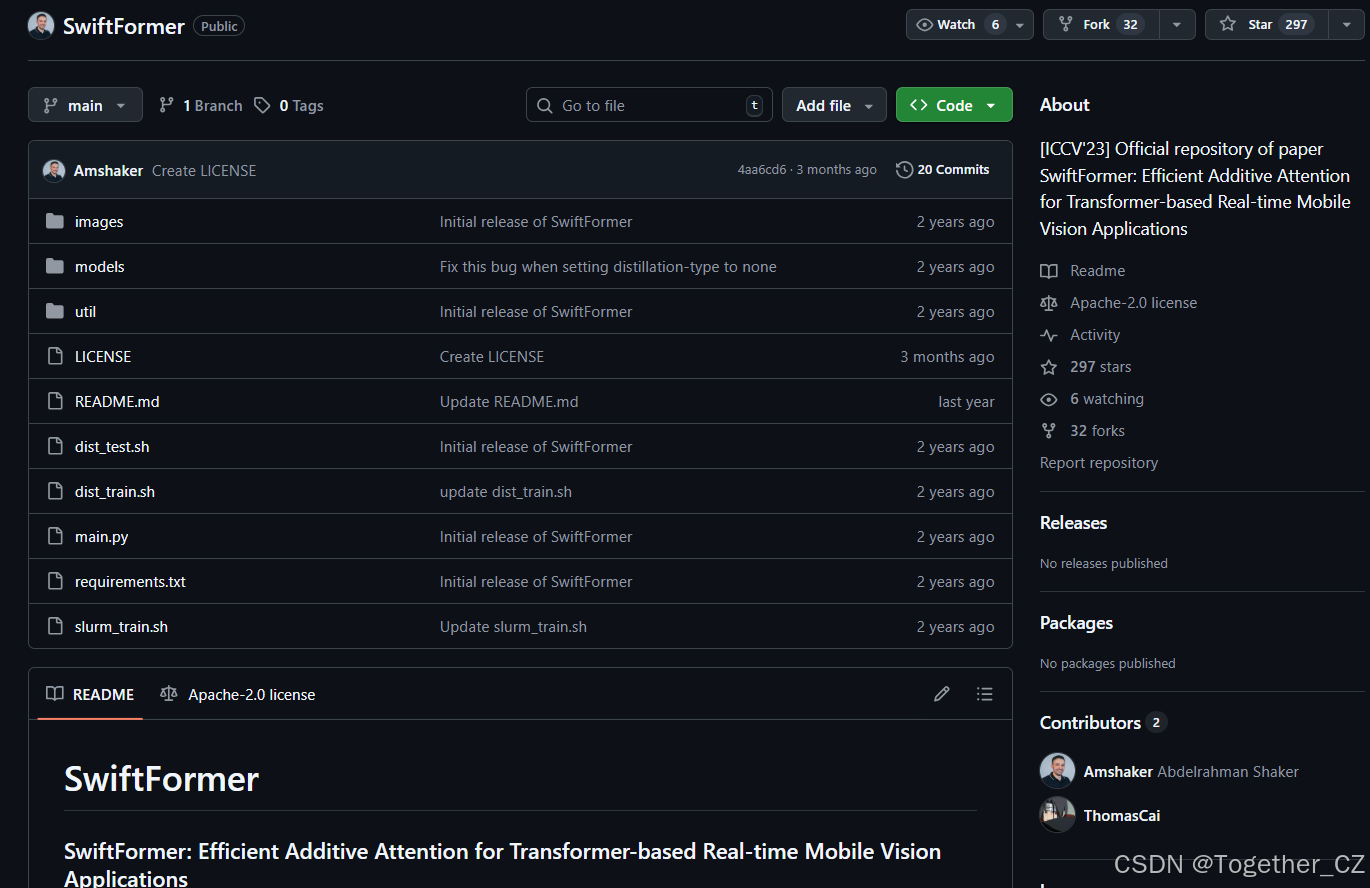The image size is (1370, 888).
Task: Open commit 'Fix this bug when setting distillation-type to none'
Action: pos(608,267)
